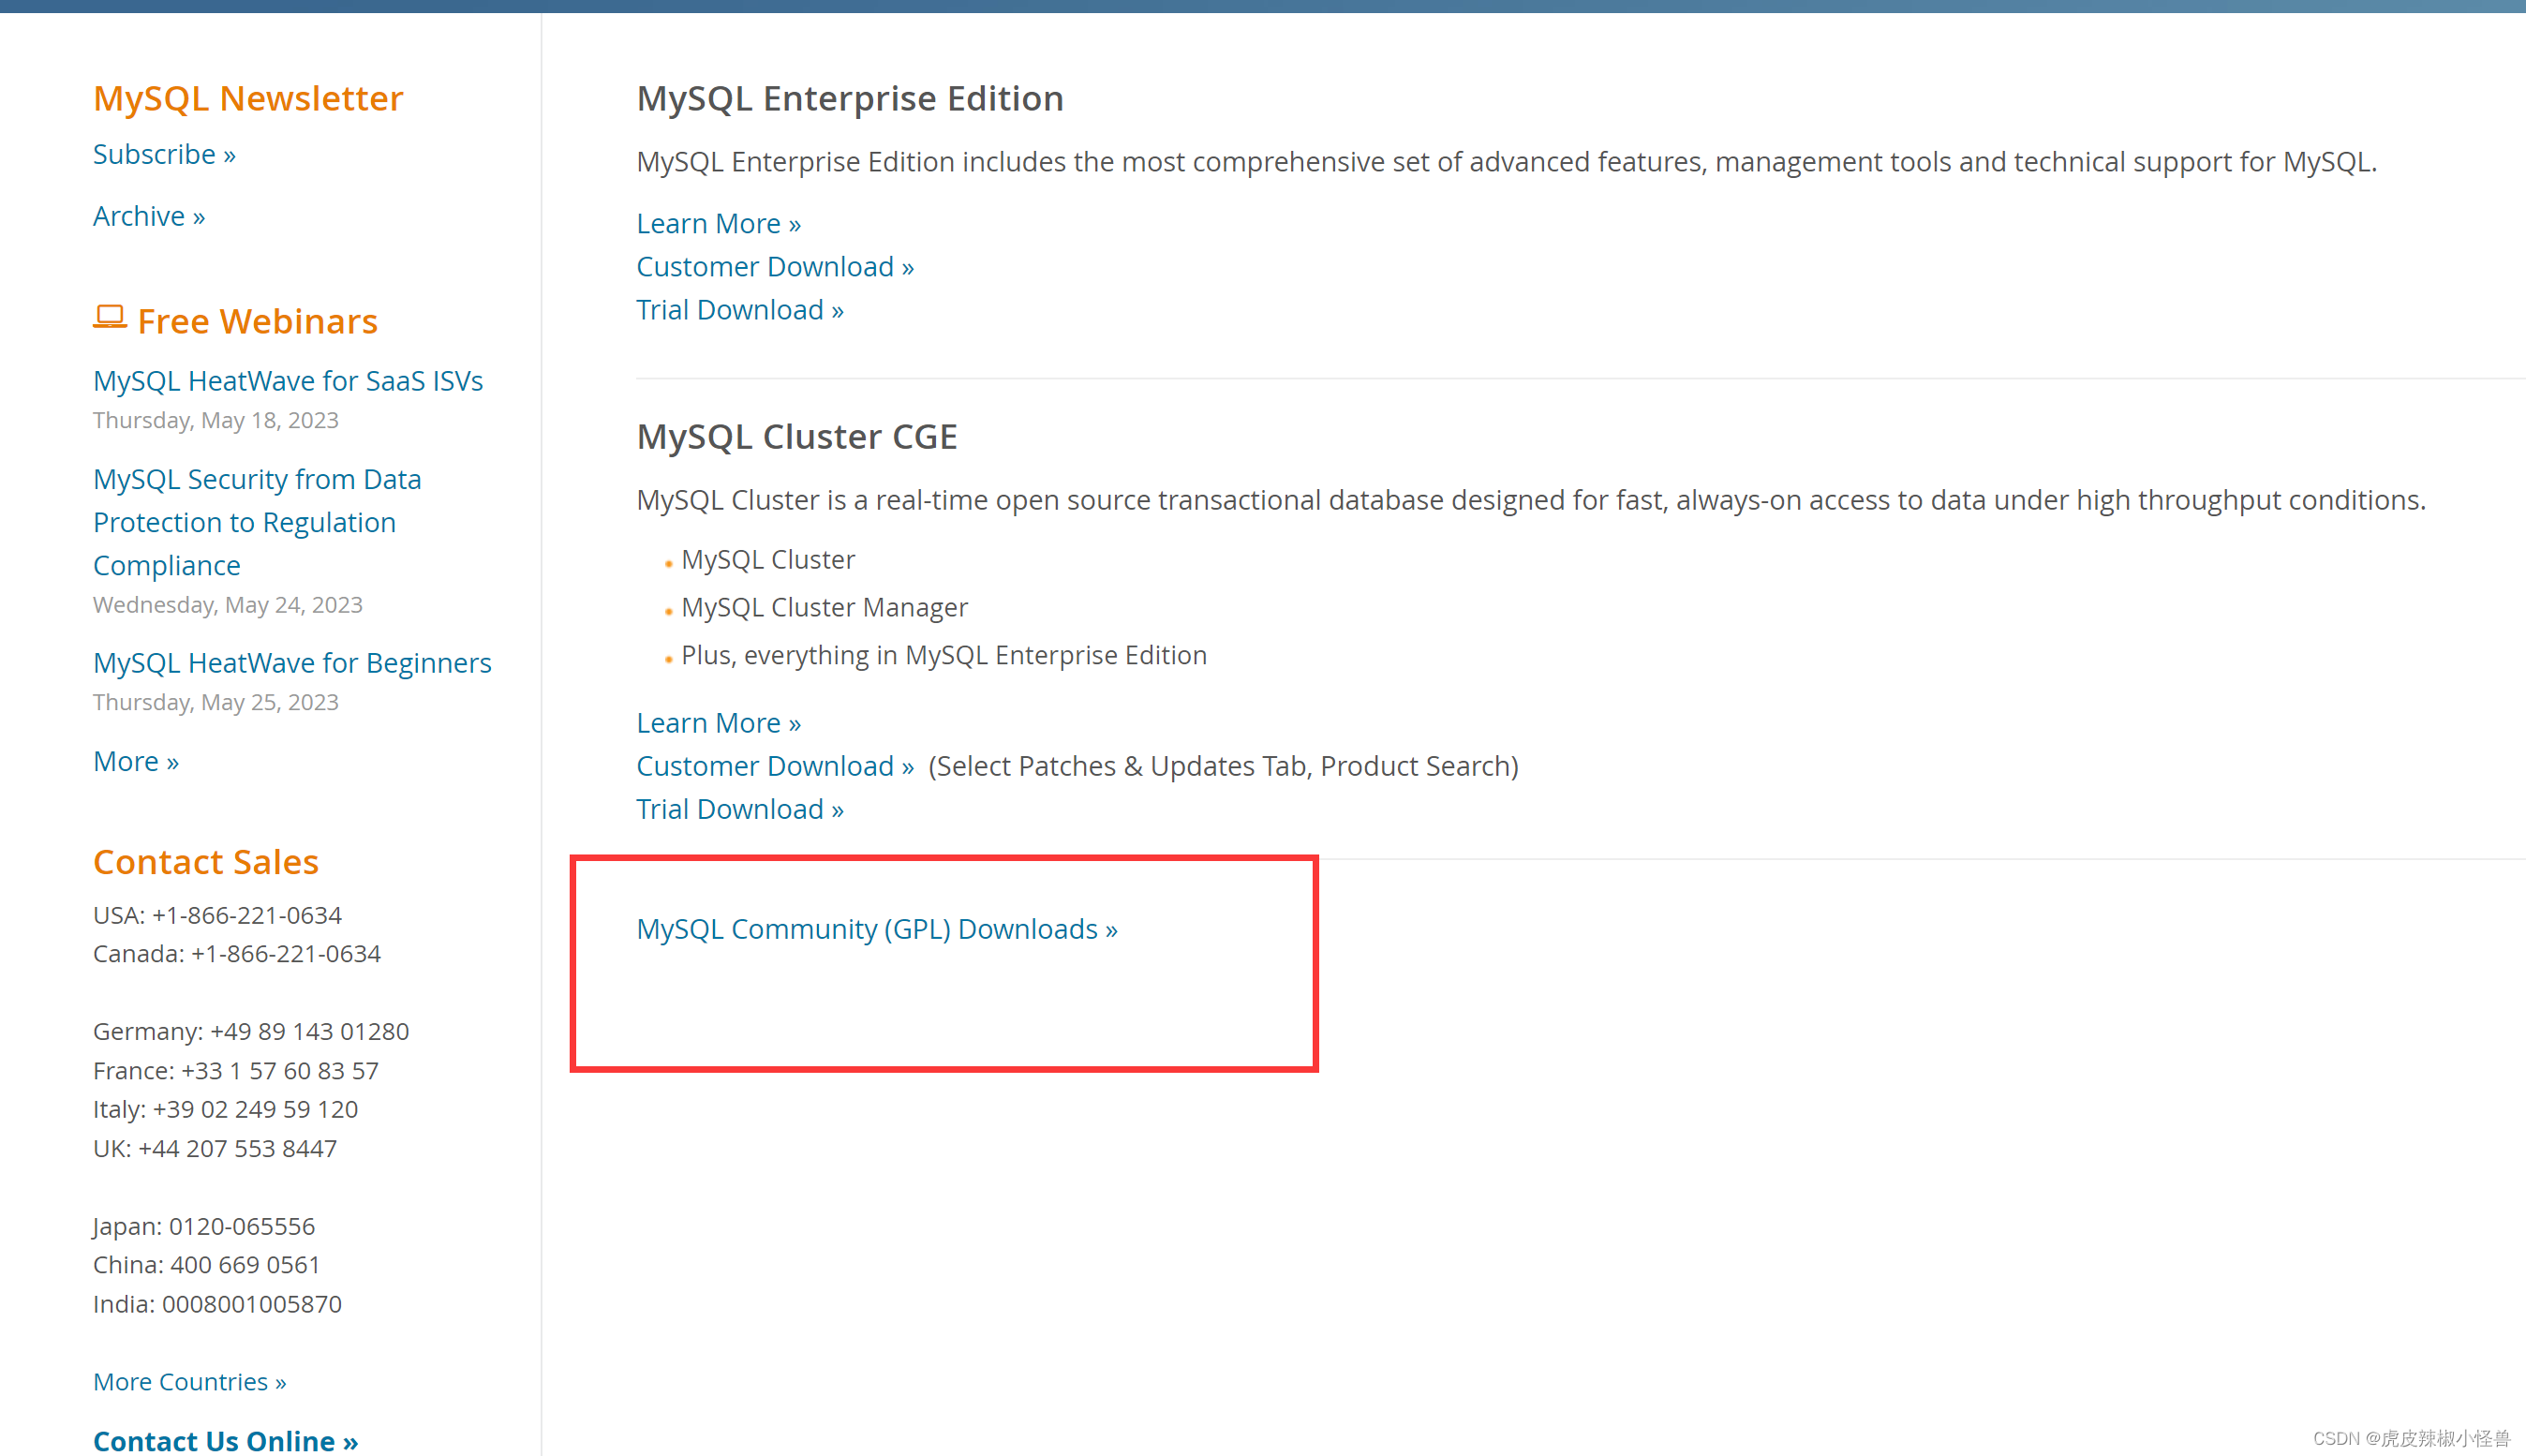
Task: Click MySQL Cluster CGE Trial Download link
Action: click(x=740, y=809)
